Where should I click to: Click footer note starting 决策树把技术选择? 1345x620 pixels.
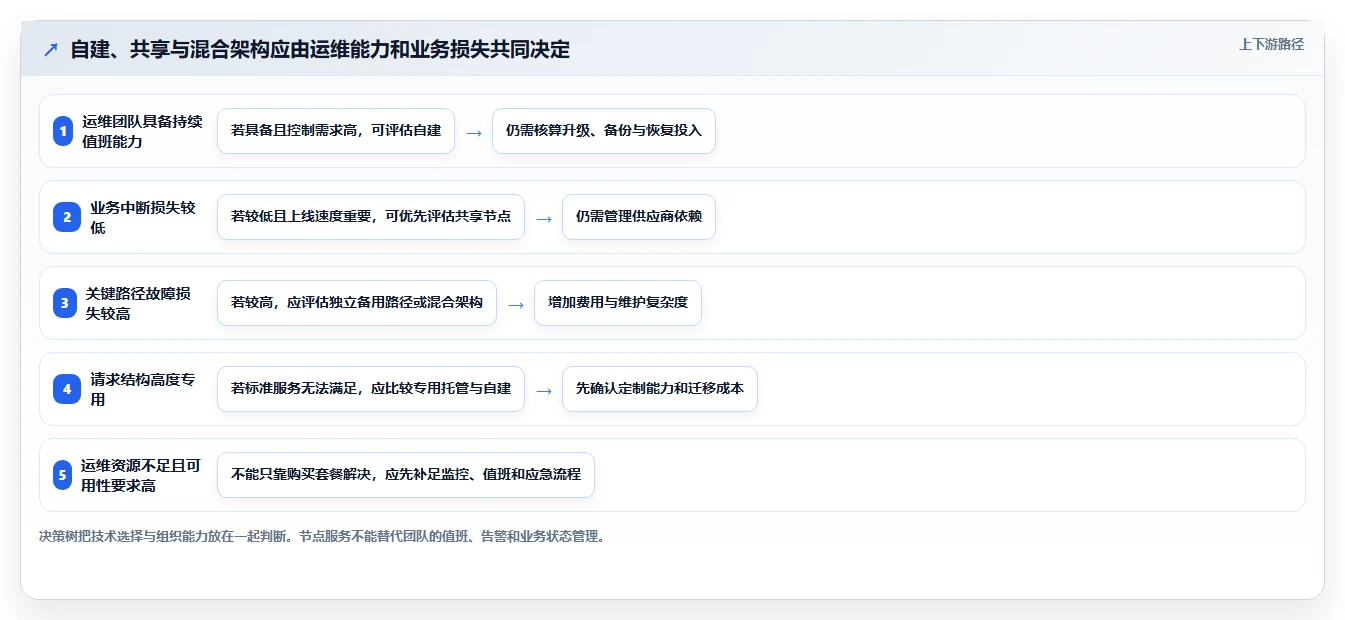pos(322,536)
